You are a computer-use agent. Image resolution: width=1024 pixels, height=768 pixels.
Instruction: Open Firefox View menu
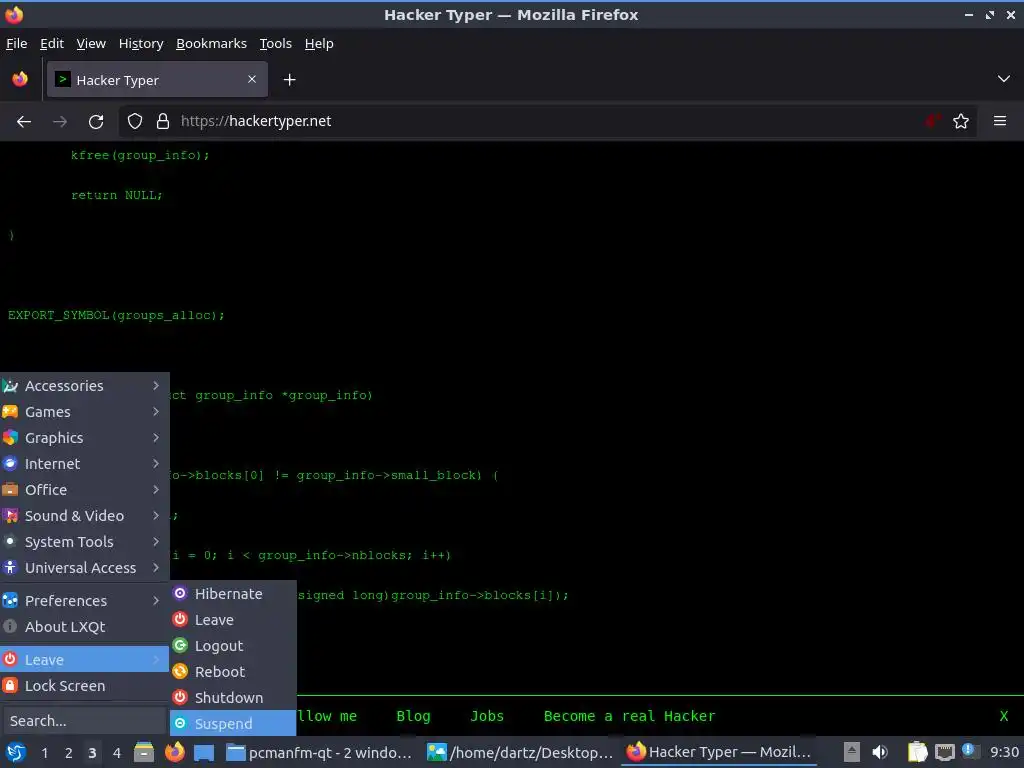91,44
